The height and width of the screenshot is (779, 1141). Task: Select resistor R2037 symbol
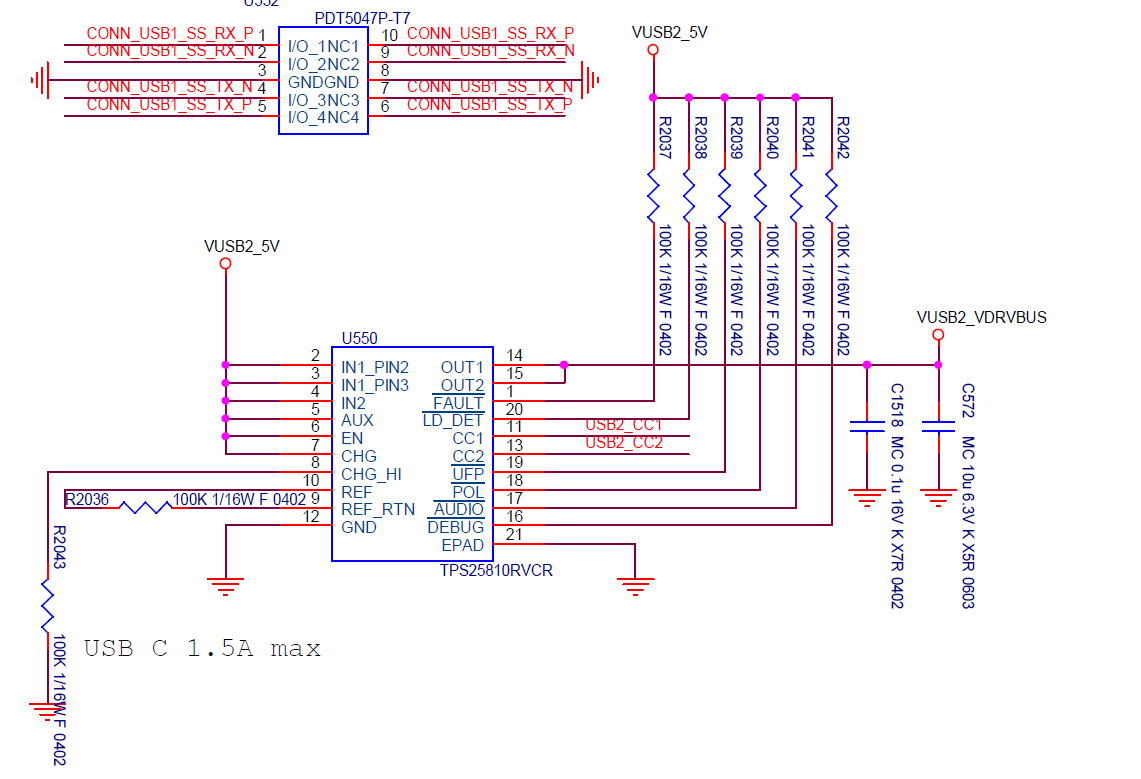pyautogui.click(x=653, y=196)
